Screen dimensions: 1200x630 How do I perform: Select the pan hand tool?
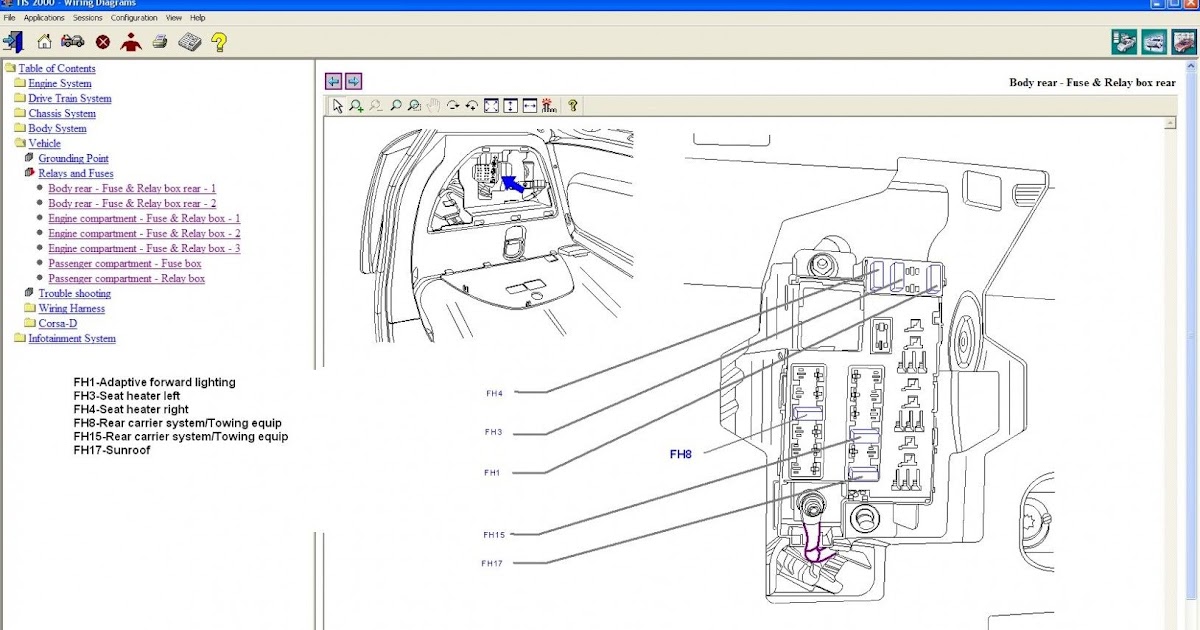(433, 105)
